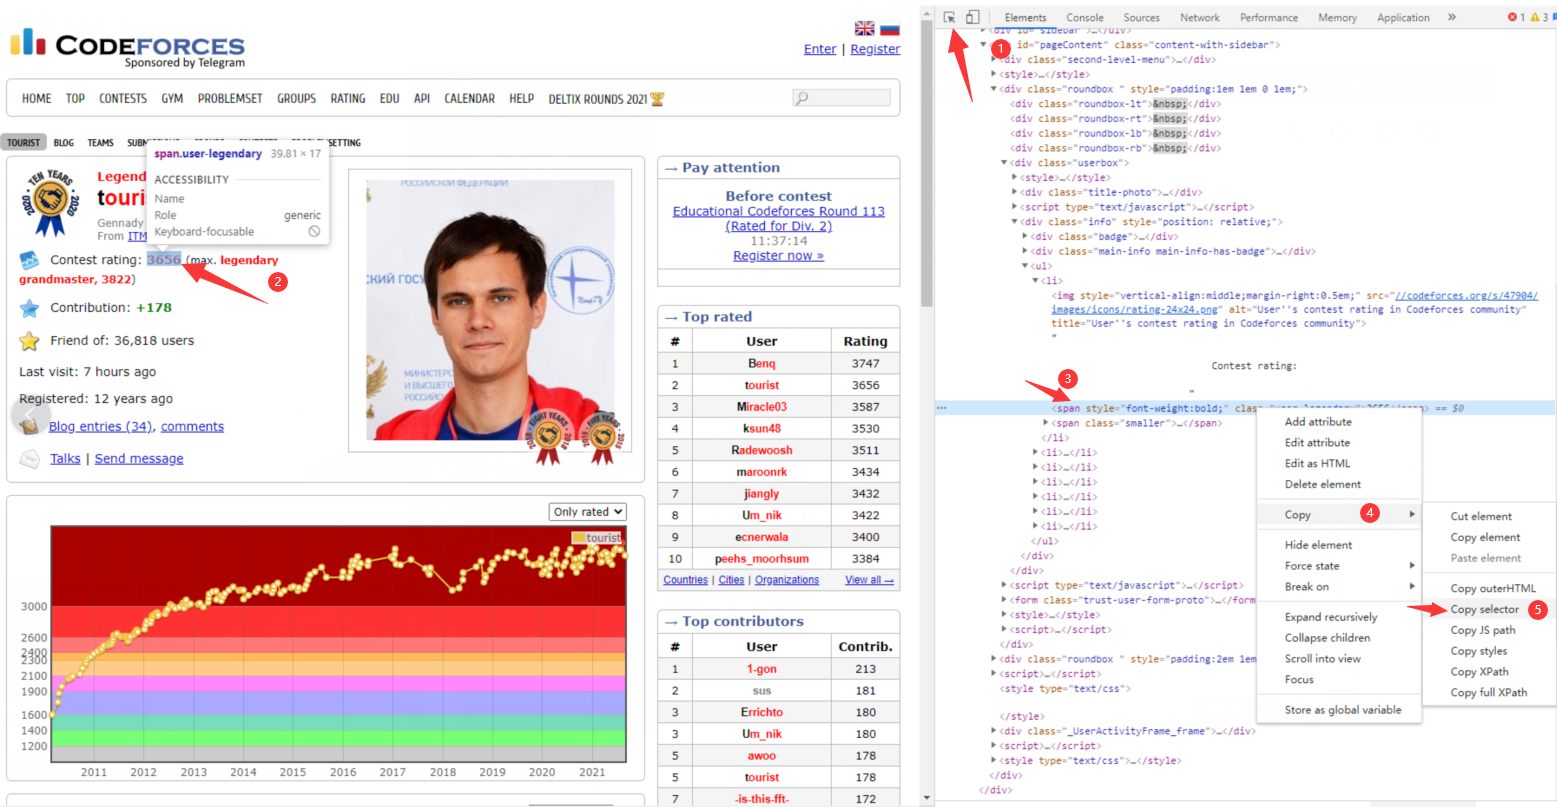Toggle the device toolbar in DevTools
This screenshot has height=807, width=1557.
click(x=972, y=17)
